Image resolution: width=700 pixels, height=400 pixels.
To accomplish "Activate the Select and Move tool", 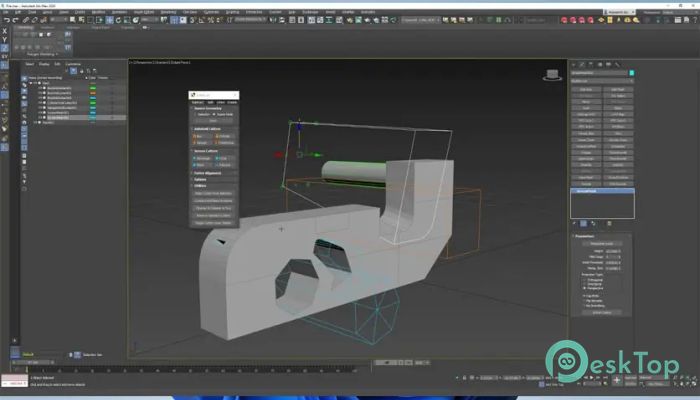I will pos(109,20).
